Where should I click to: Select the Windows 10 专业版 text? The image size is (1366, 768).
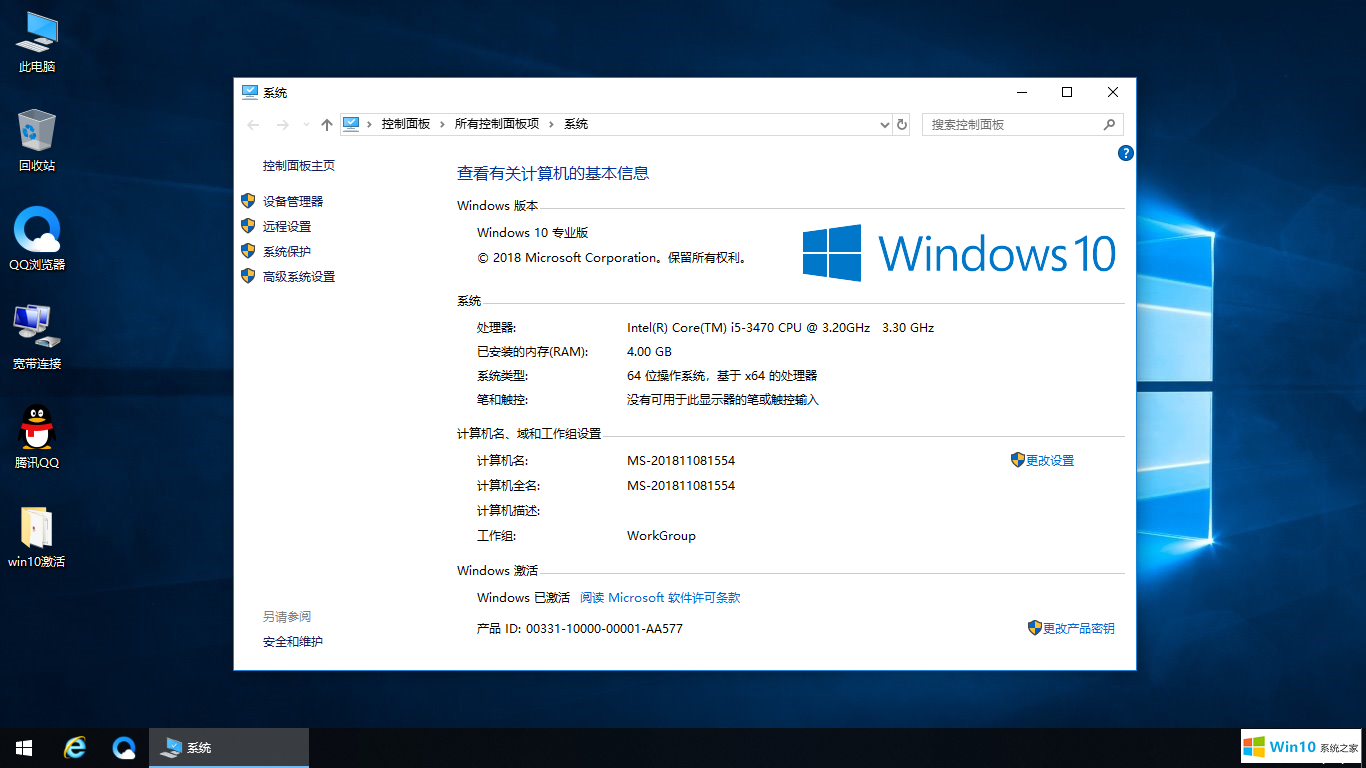(532, 232)
